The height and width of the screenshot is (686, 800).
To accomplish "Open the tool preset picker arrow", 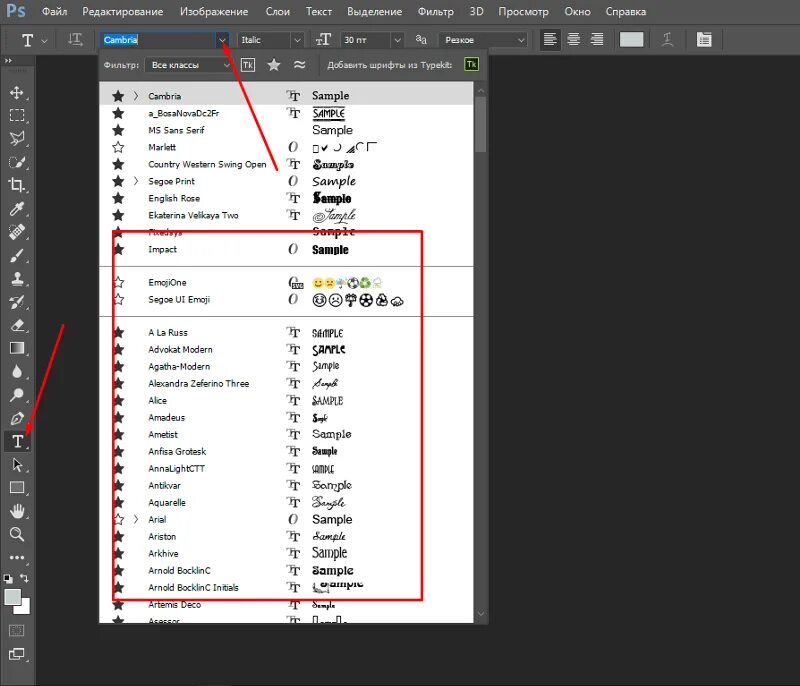I will [x=44, y=40].
